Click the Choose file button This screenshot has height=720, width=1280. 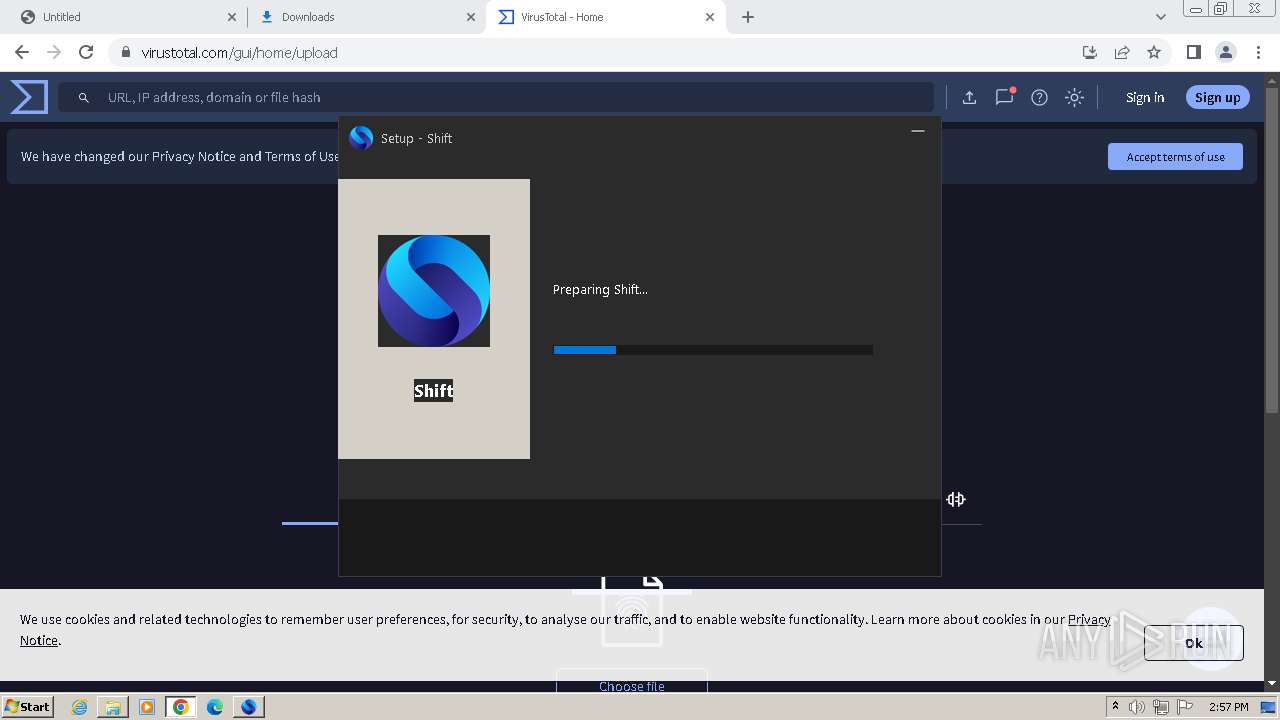tap(632, 686)
